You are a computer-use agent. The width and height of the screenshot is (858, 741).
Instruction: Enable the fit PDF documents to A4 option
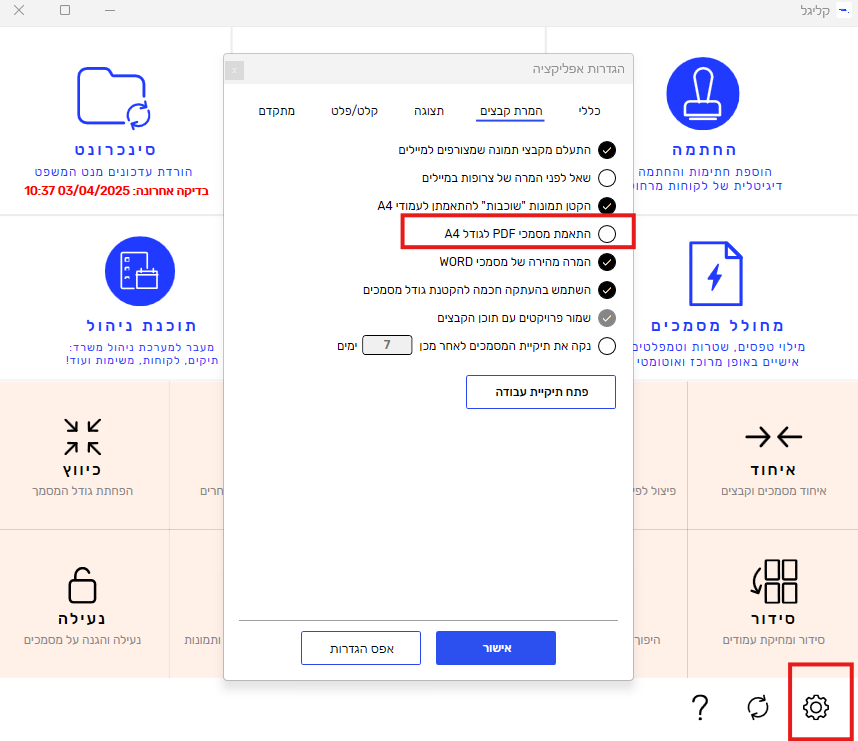click(607, 234)
